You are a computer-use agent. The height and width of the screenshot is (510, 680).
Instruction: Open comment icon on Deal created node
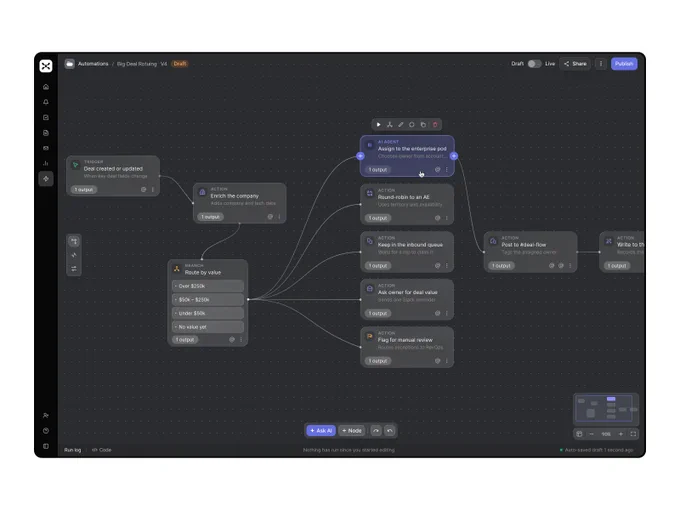[144, 190]
